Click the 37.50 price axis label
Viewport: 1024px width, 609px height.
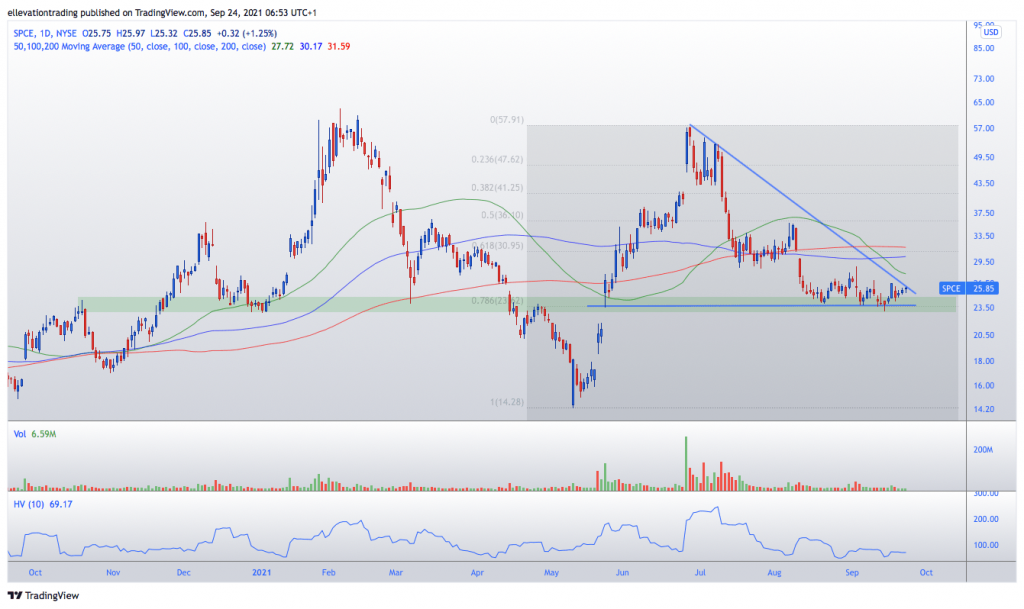pos(984,213)
